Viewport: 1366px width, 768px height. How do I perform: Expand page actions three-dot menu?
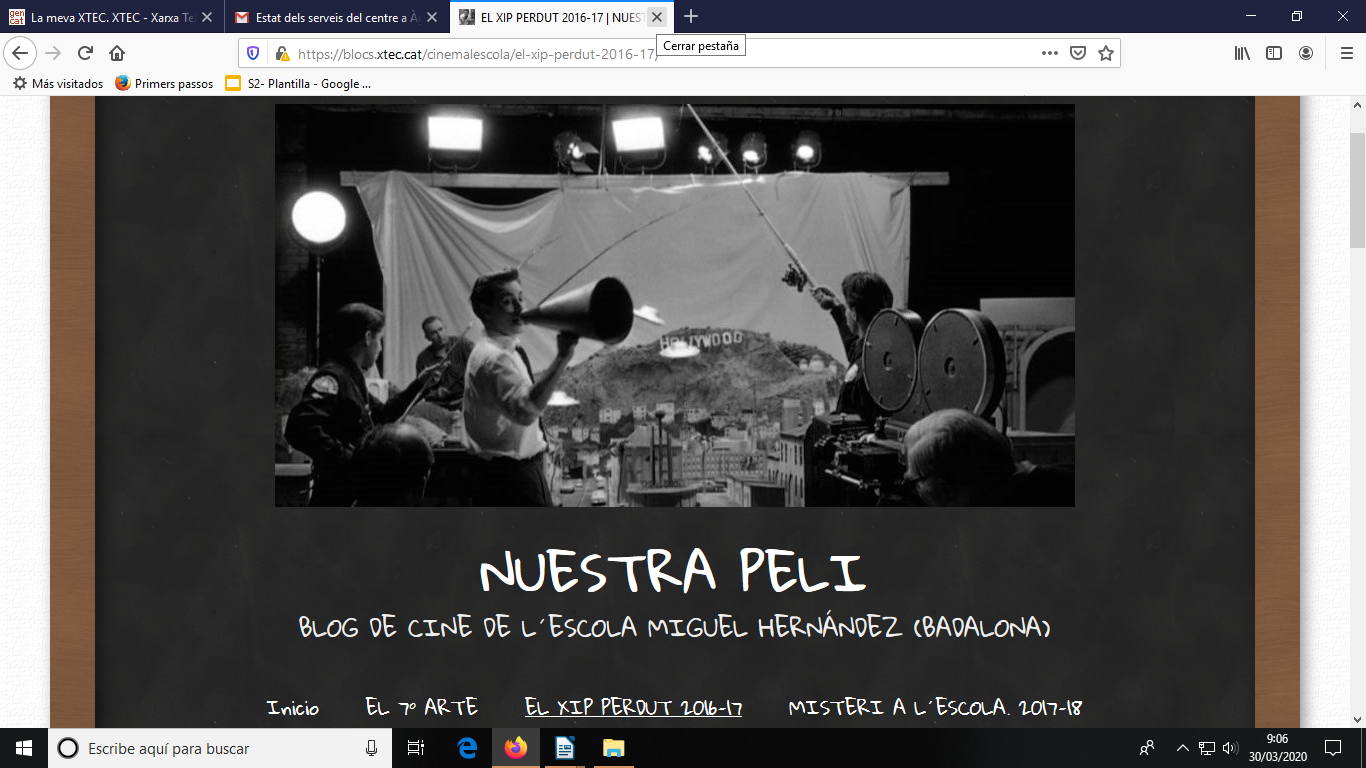pos(1049,54)
